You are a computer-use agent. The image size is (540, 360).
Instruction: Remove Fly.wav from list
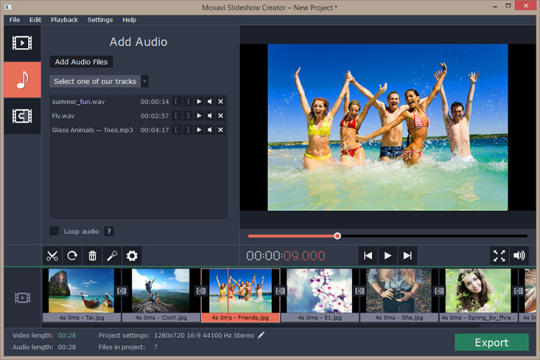pos(220,116)
